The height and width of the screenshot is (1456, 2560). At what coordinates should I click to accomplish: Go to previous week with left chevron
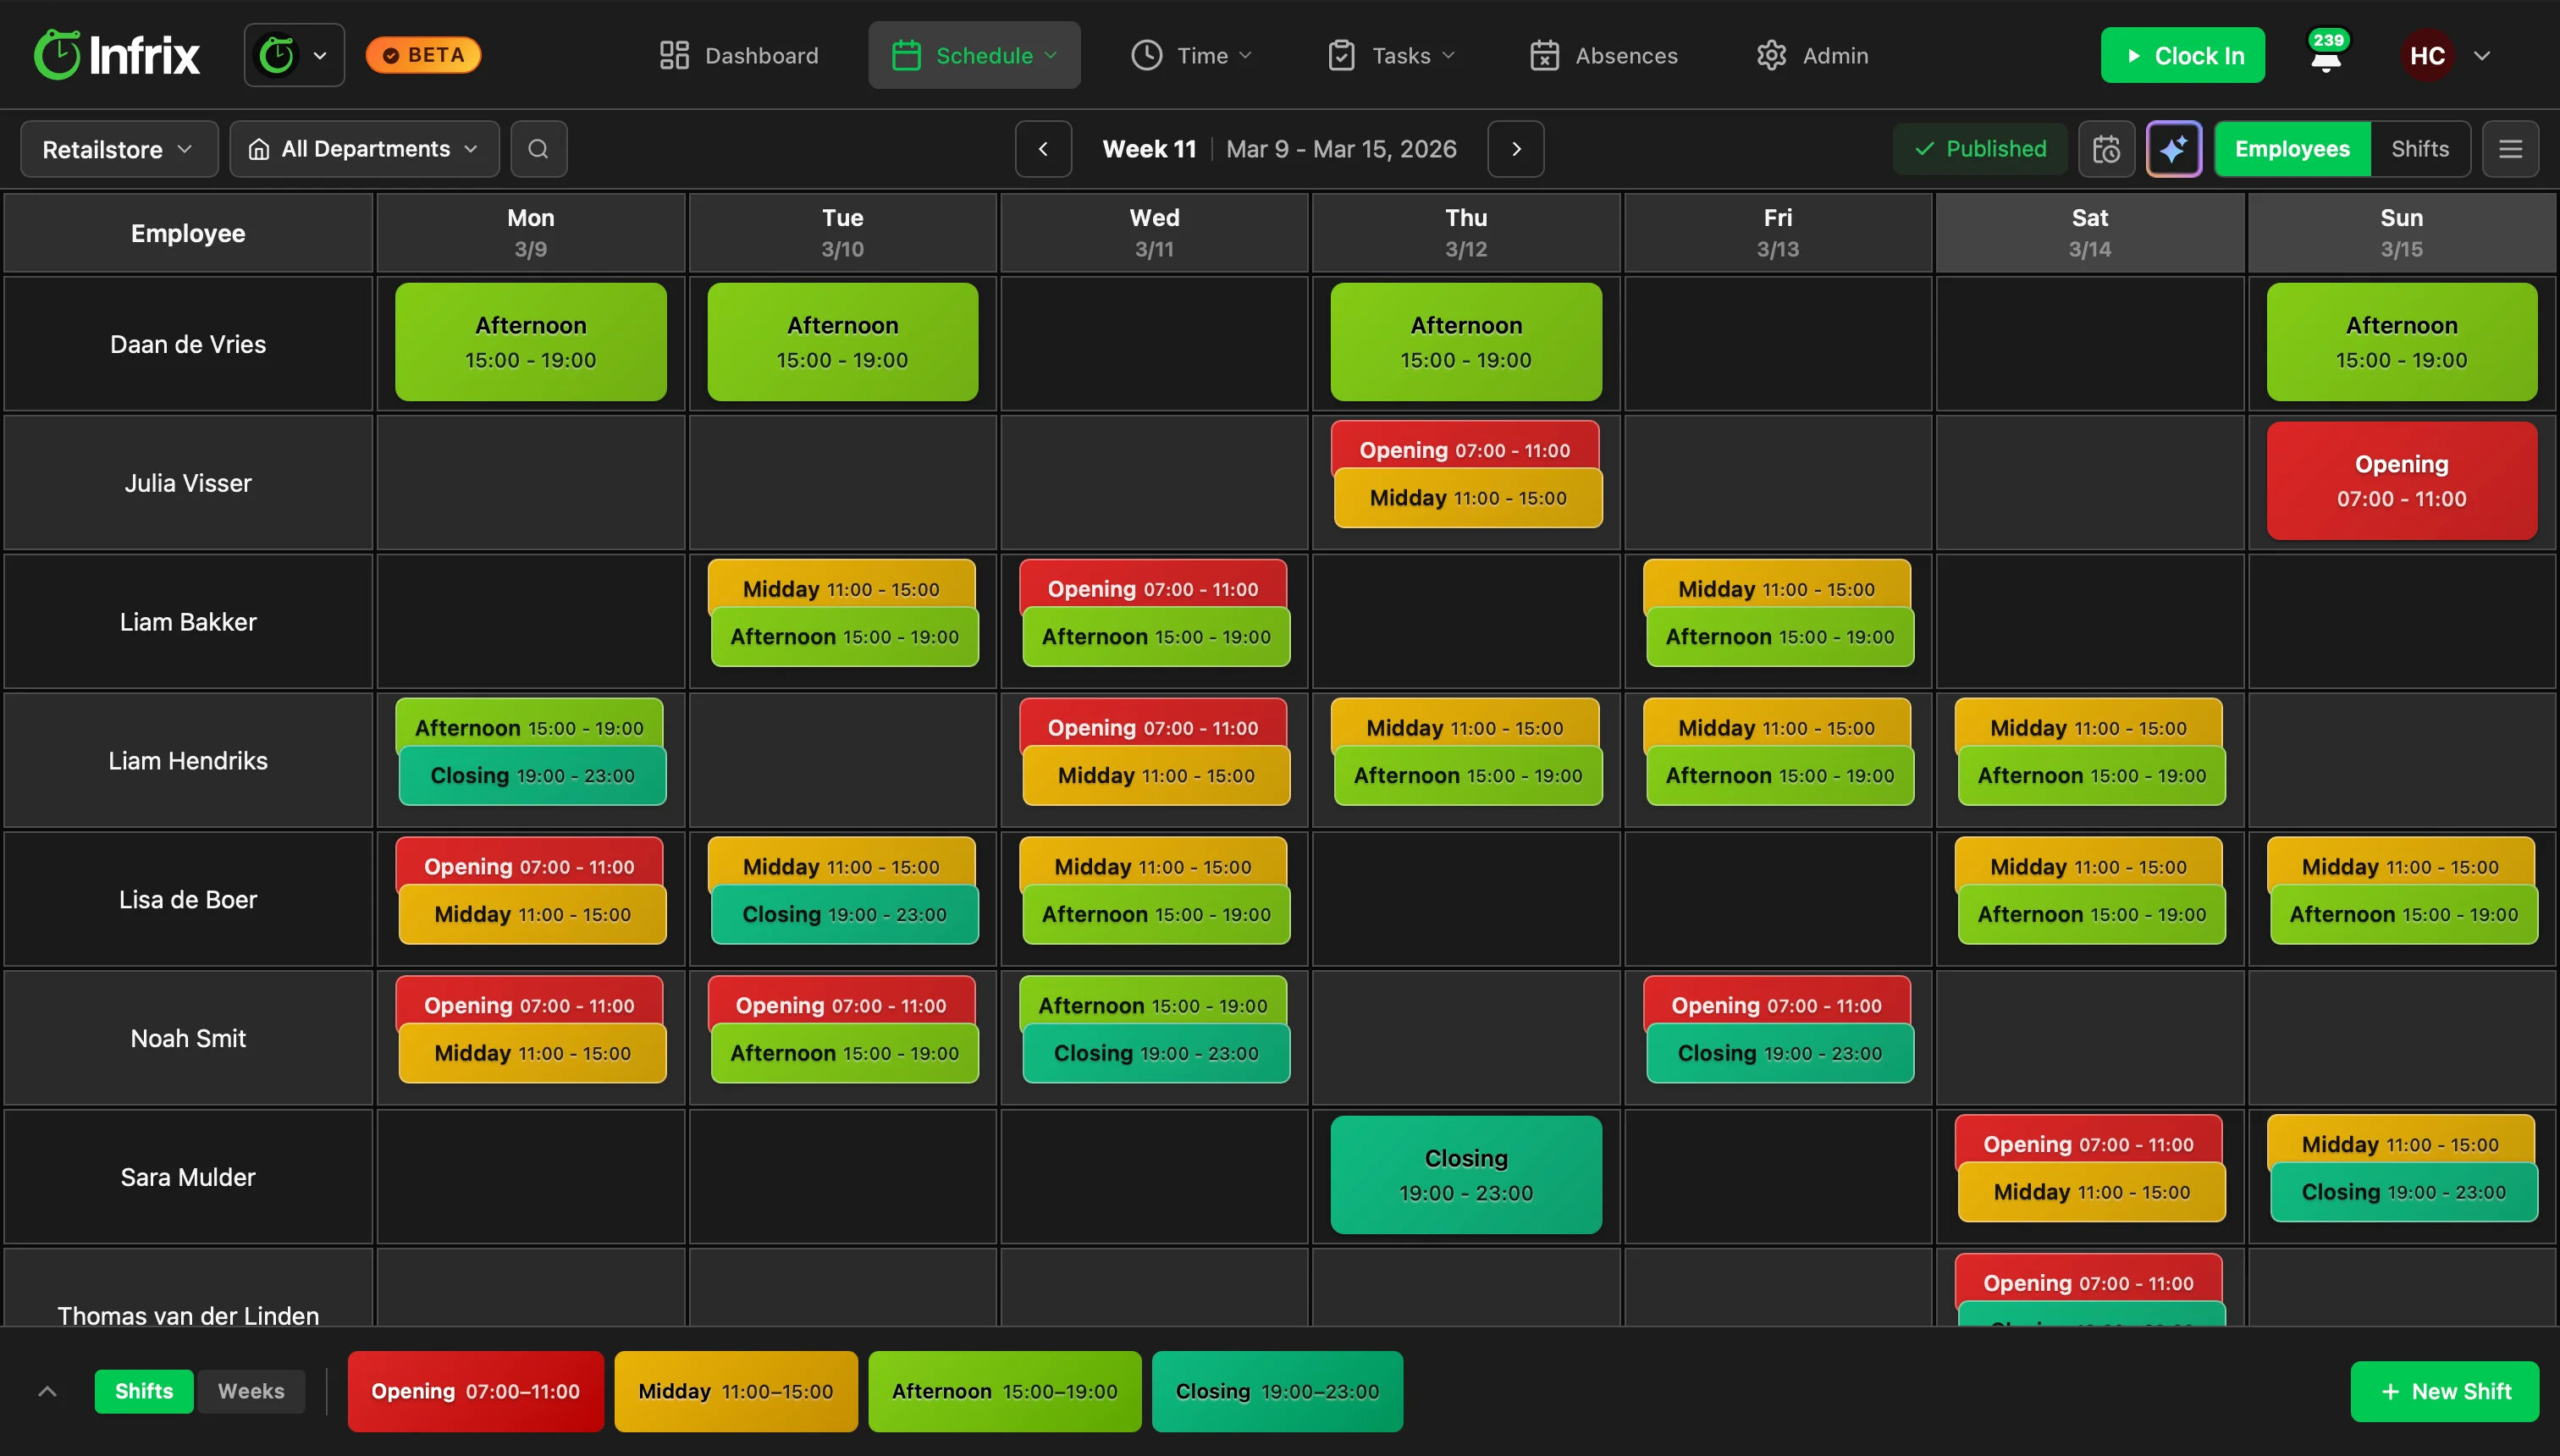1043,148
